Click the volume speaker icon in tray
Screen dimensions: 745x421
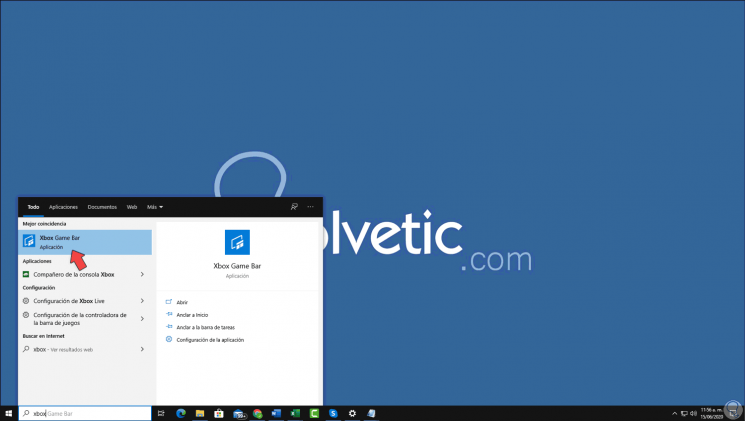coord(693,413)
